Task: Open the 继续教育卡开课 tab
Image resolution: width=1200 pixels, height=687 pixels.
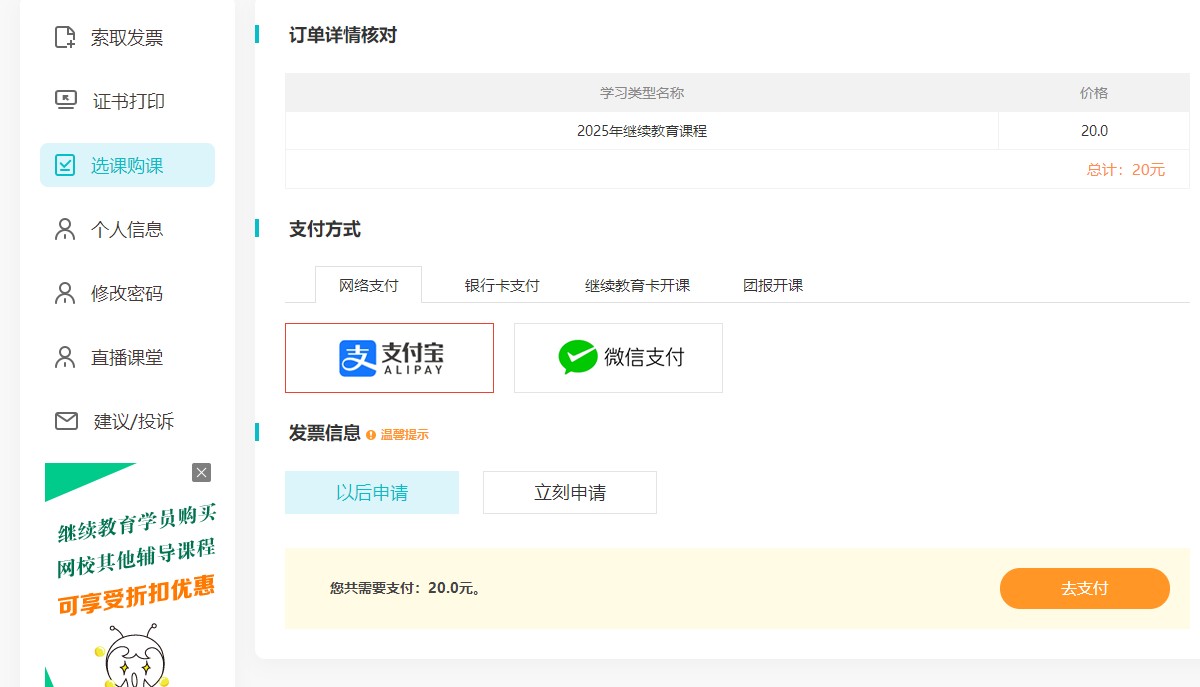Action: [637, 285]
